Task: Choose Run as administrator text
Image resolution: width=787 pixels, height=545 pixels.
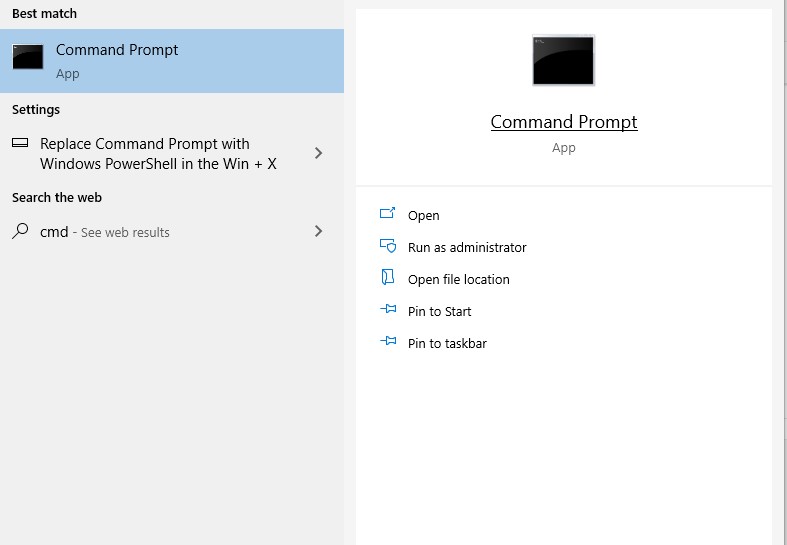Action: click(467, 248)
